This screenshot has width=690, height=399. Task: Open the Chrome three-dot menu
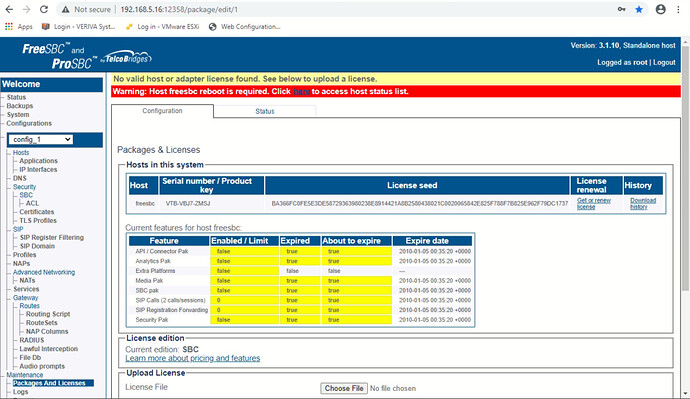pos(678,9)
